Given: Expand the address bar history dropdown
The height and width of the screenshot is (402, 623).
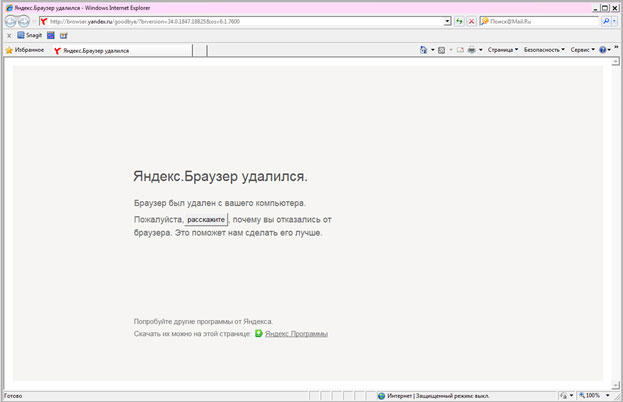Looking at the screenshot, I should pyautogui.click(x=447, y=21).
